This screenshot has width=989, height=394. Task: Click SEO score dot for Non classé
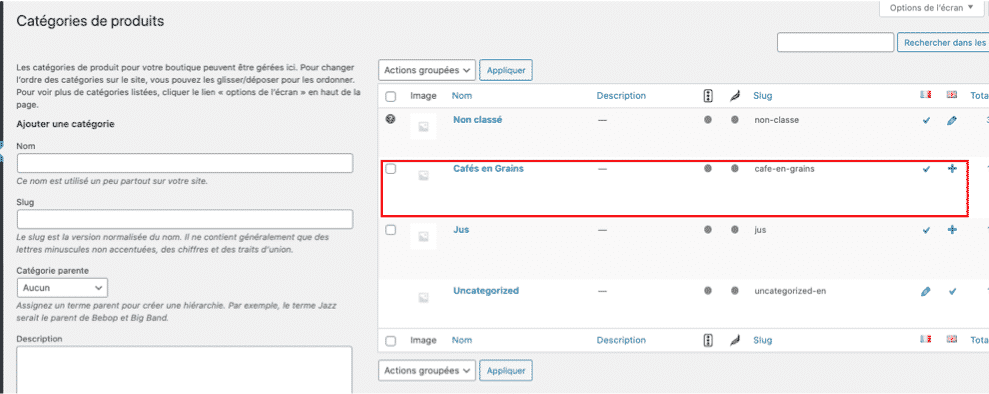tap(708, 120)
